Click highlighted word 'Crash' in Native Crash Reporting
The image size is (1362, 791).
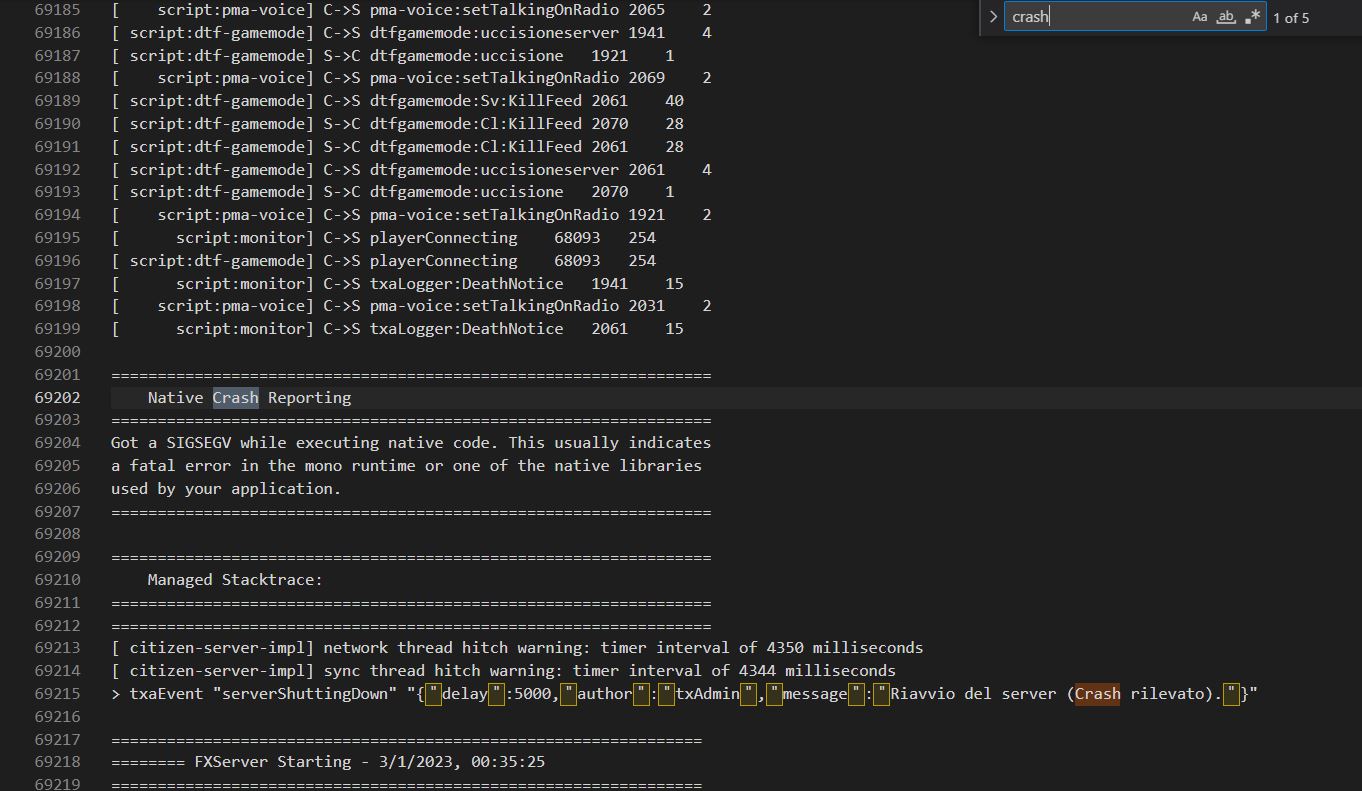click(235, 397)
